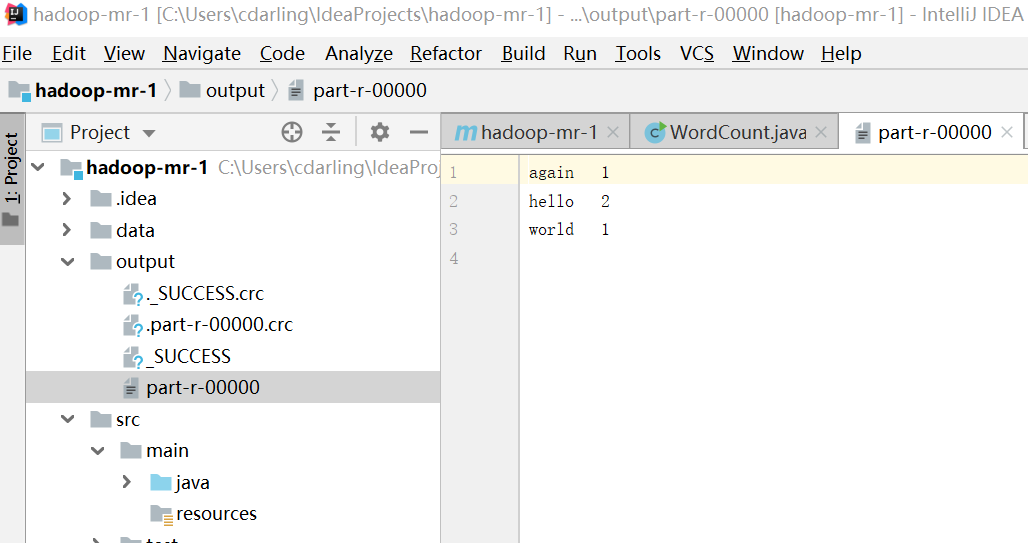Screen dimensions: 1028x543
Task: Click the Maven 'm' icon on hadoop-mr-1 tab
Action: (465, 133)
